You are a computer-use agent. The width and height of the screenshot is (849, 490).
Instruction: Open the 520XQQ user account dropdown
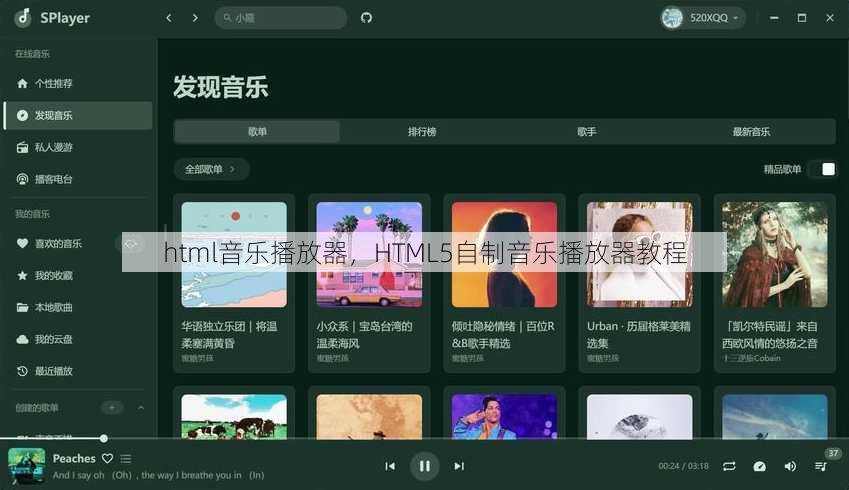tap(703, 18)
